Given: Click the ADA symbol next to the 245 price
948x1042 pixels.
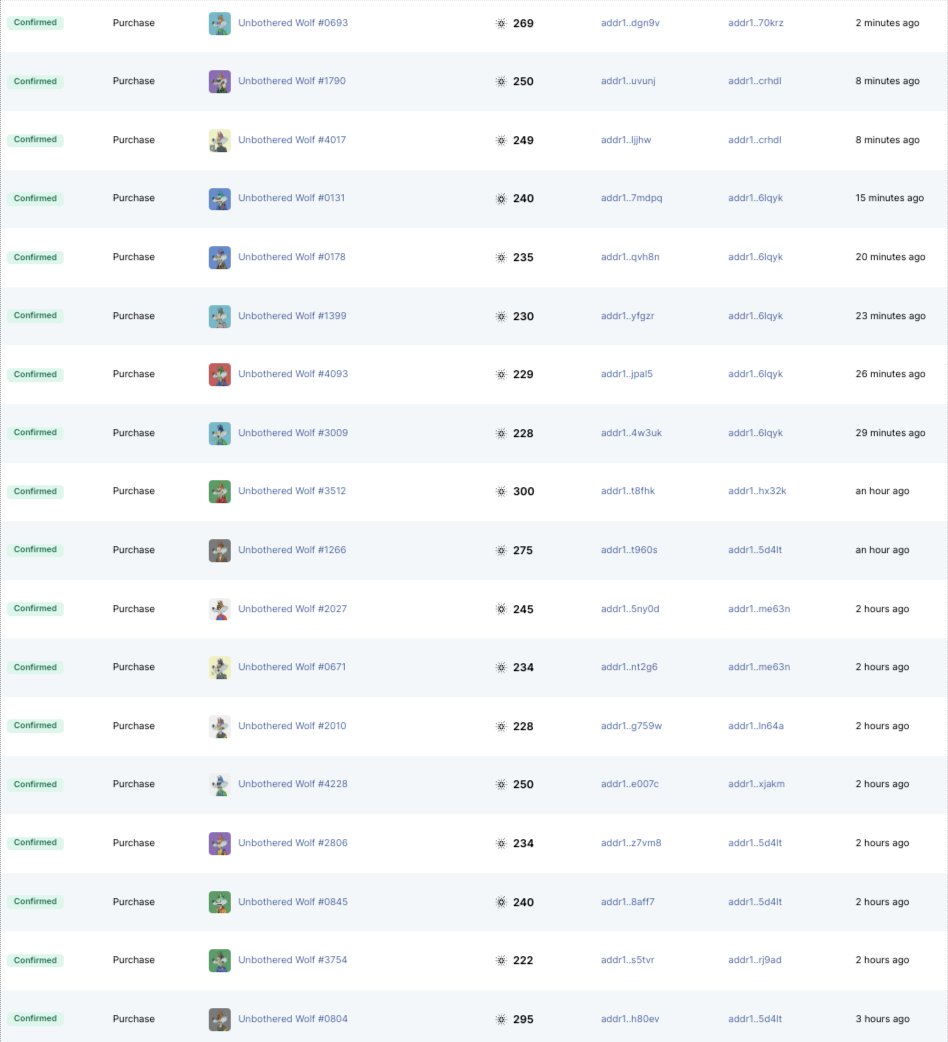Looking at the screenshot, I should click(501, 608).
